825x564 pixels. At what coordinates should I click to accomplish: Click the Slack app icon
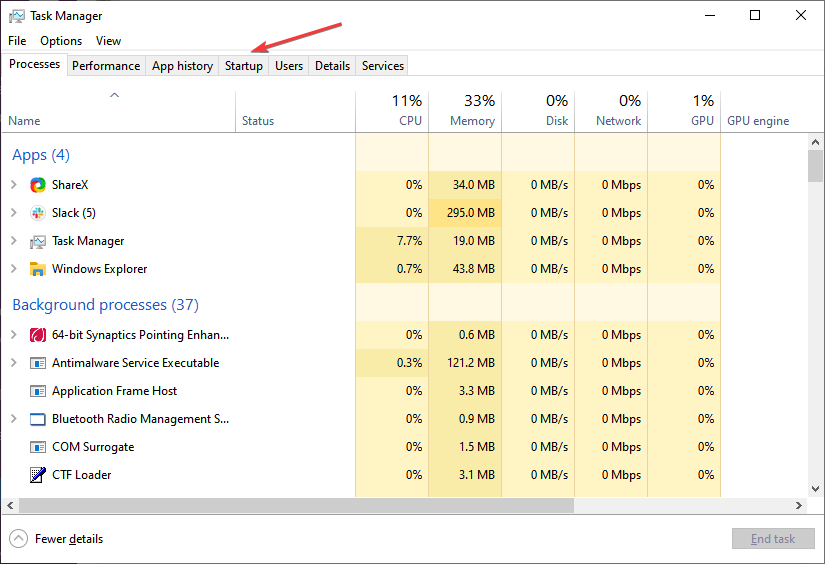point(38,213)
